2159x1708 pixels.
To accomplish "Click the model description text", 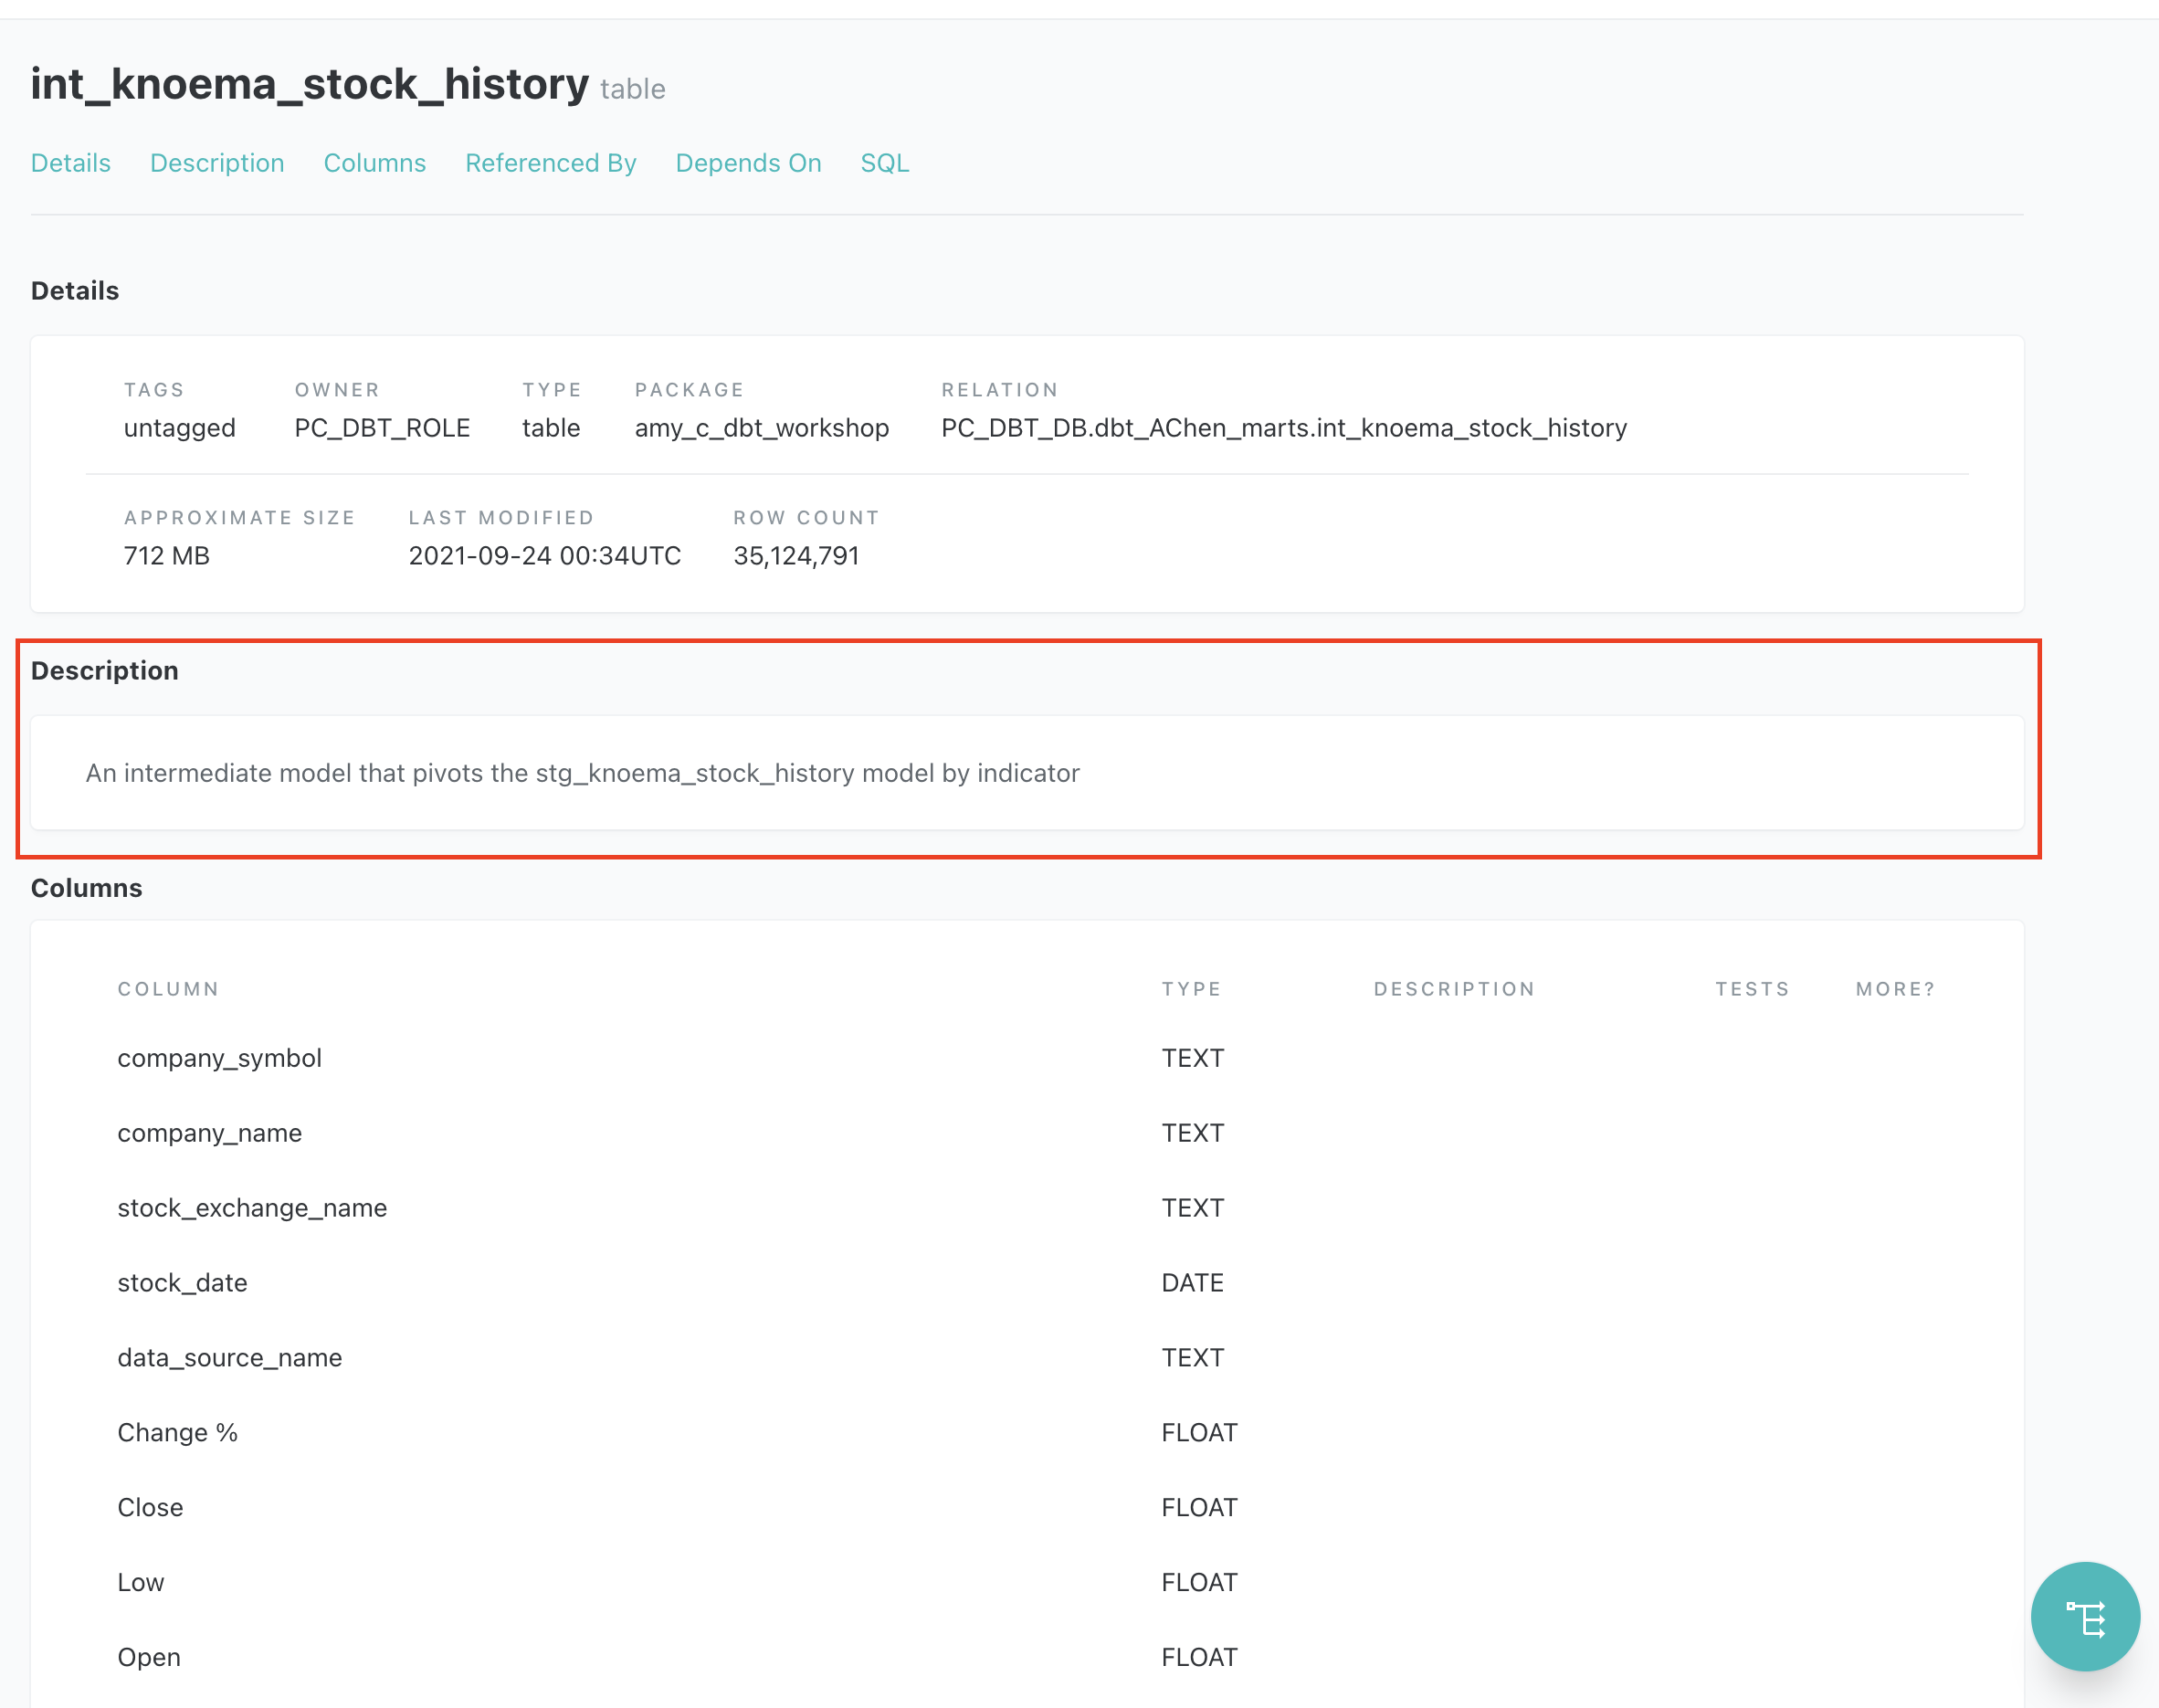I will pos(582,773).
